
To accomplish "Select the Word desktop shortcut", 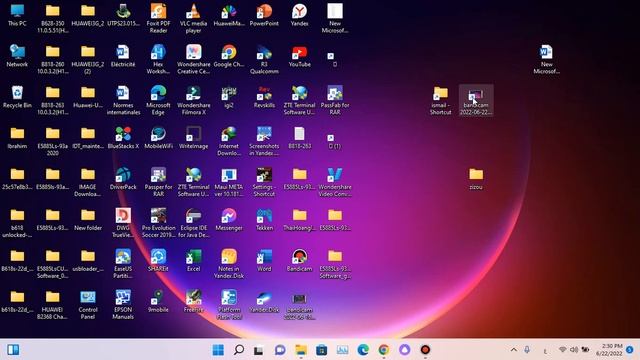I will 264,260.
